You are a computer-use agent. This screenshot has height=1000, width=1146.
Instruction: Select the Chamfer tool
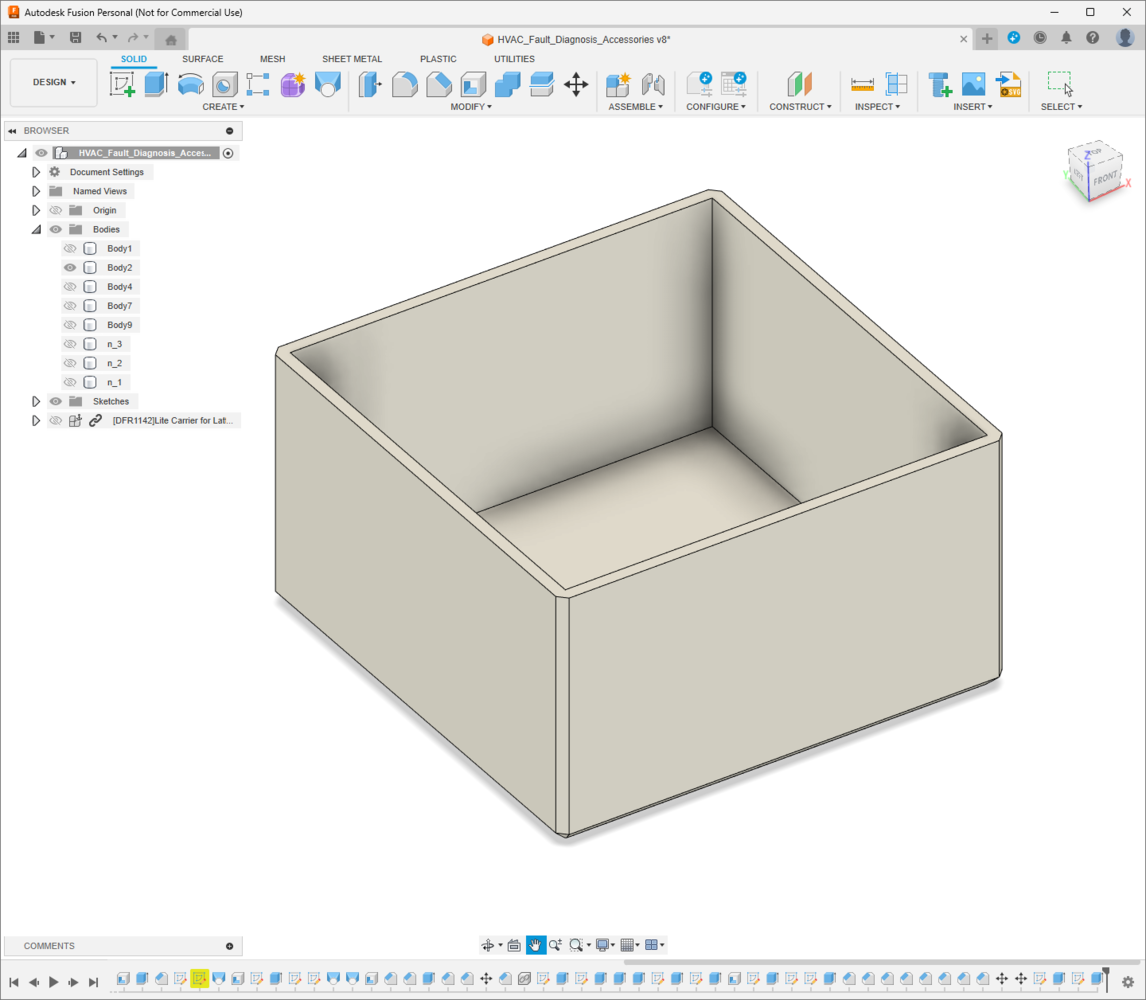tap(439, 84)
